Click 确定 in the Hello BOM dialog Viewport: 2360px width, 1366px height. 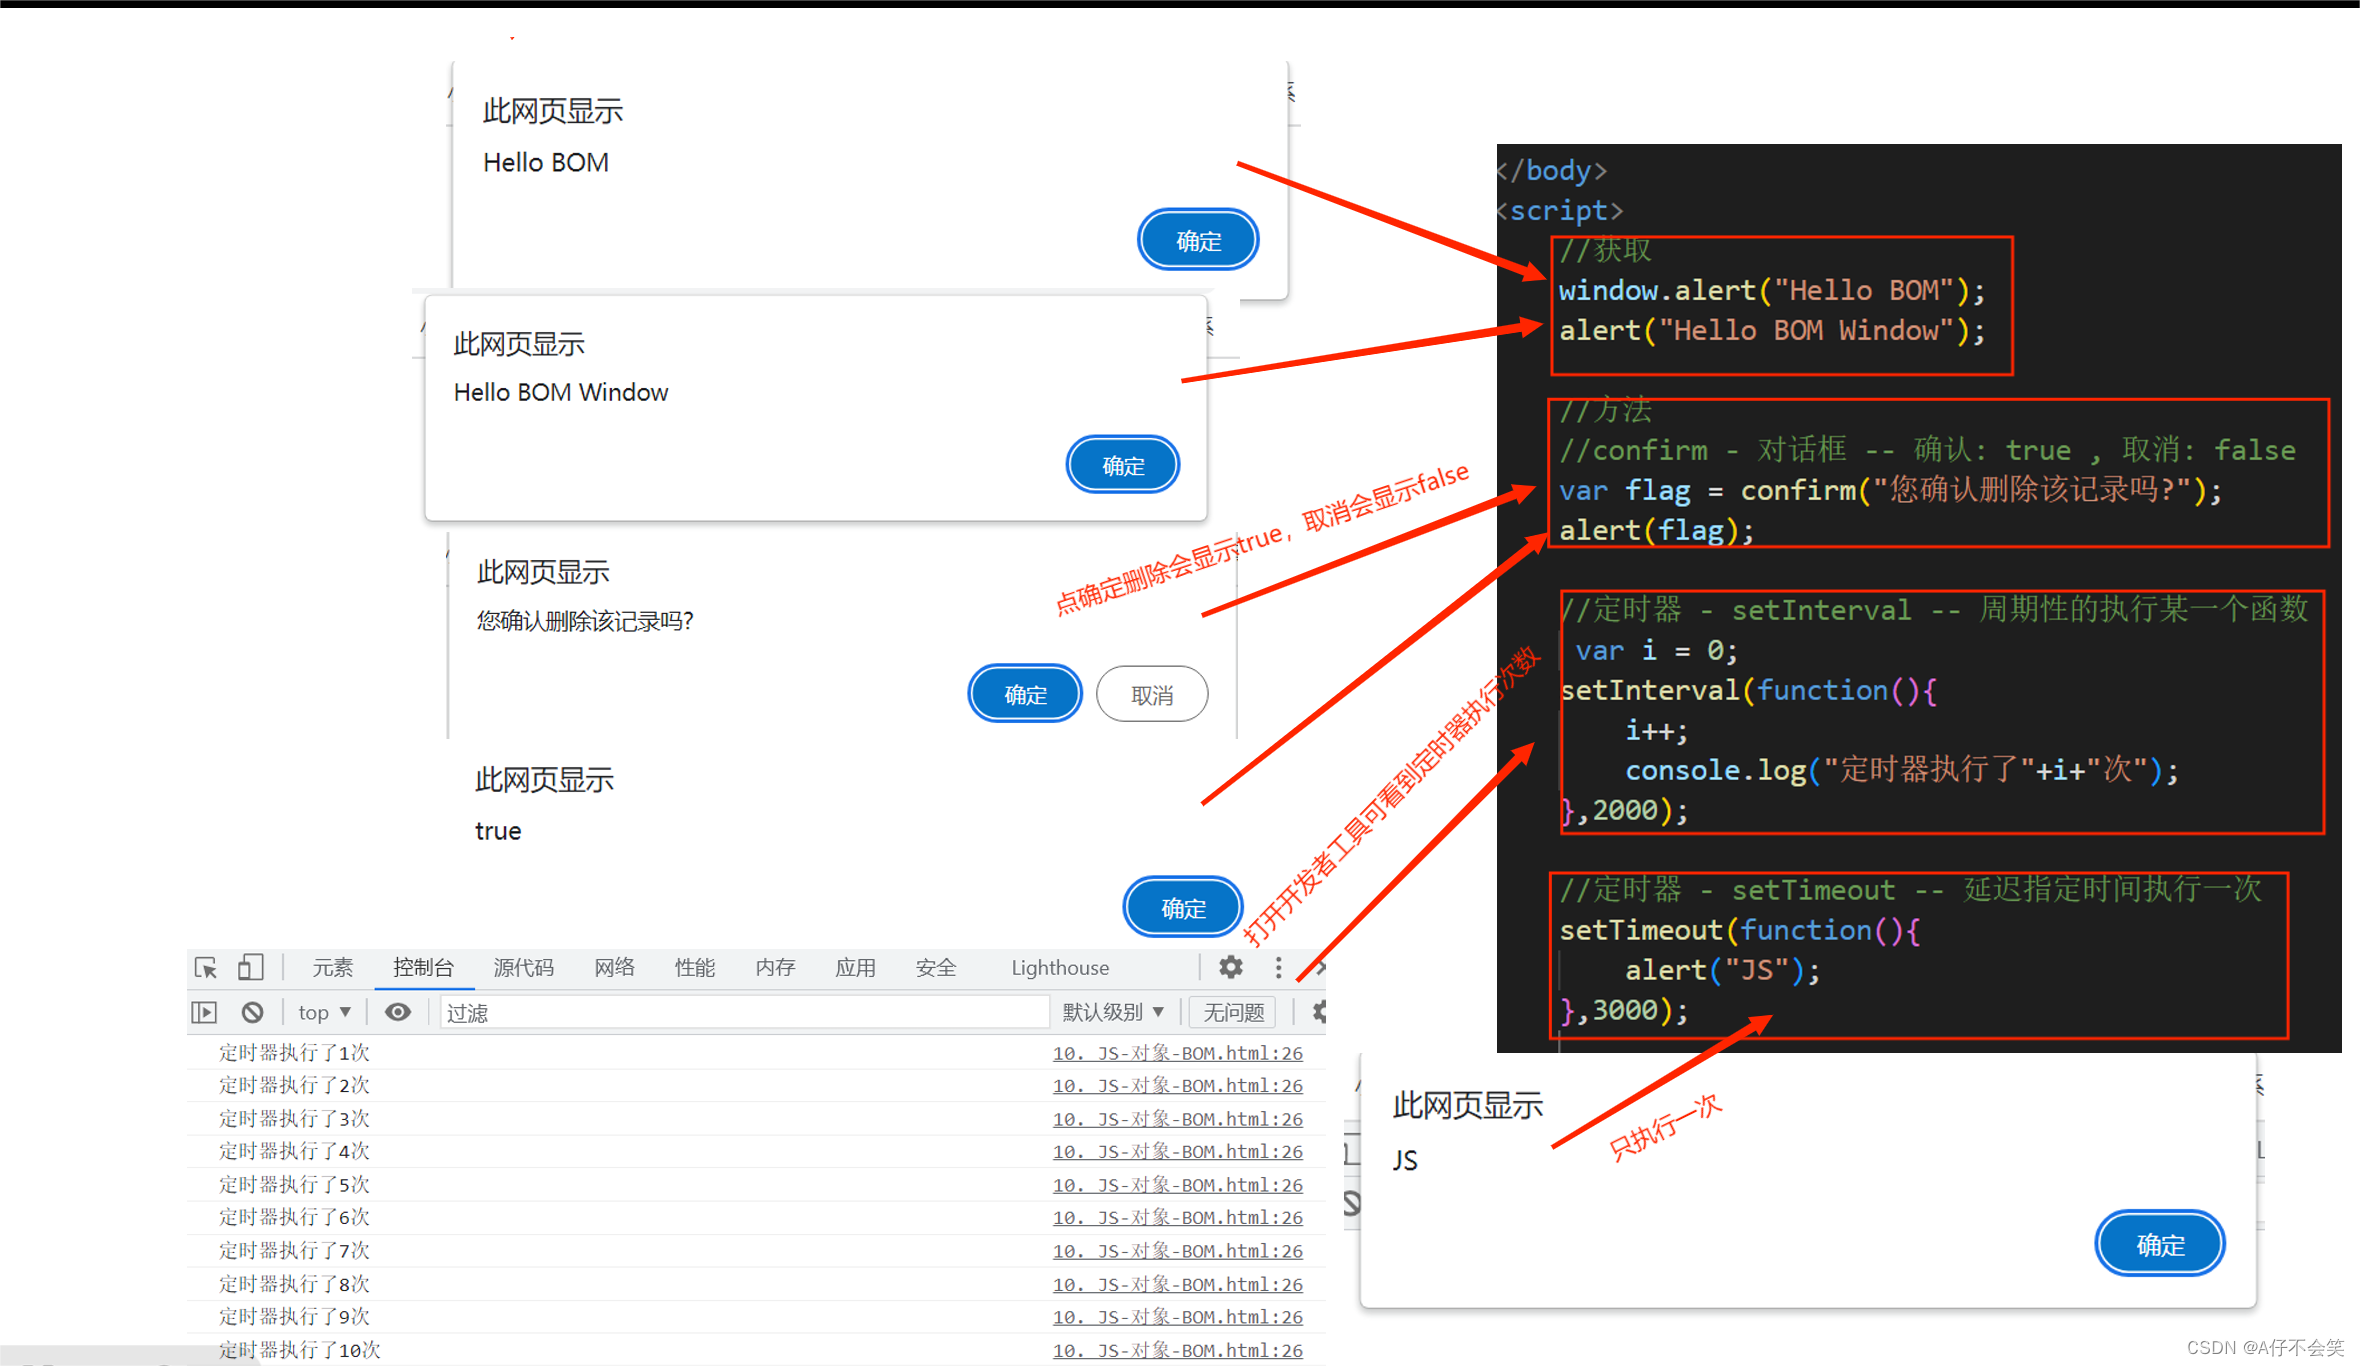click(1197, 239)
